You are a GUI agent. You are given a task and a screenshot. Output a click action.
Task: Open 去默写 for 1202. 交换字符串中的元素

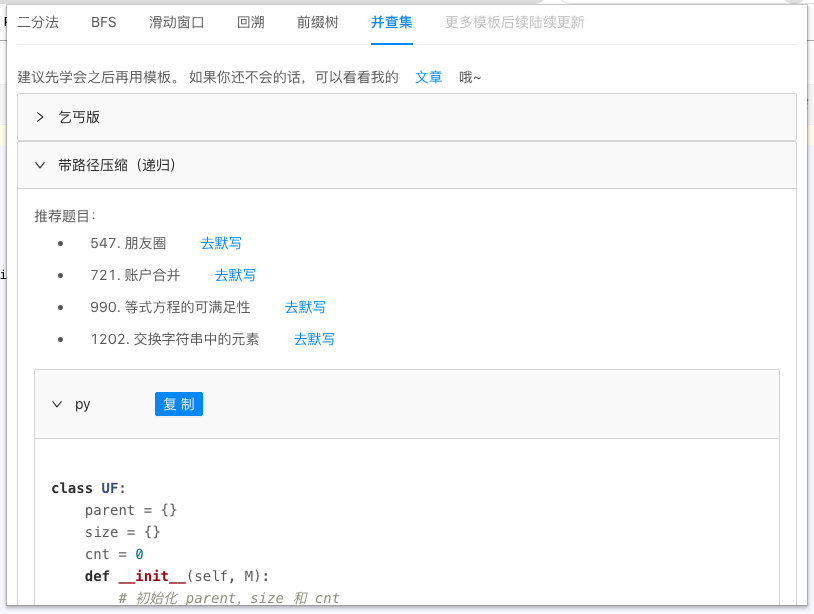click(x=314, y=339)
